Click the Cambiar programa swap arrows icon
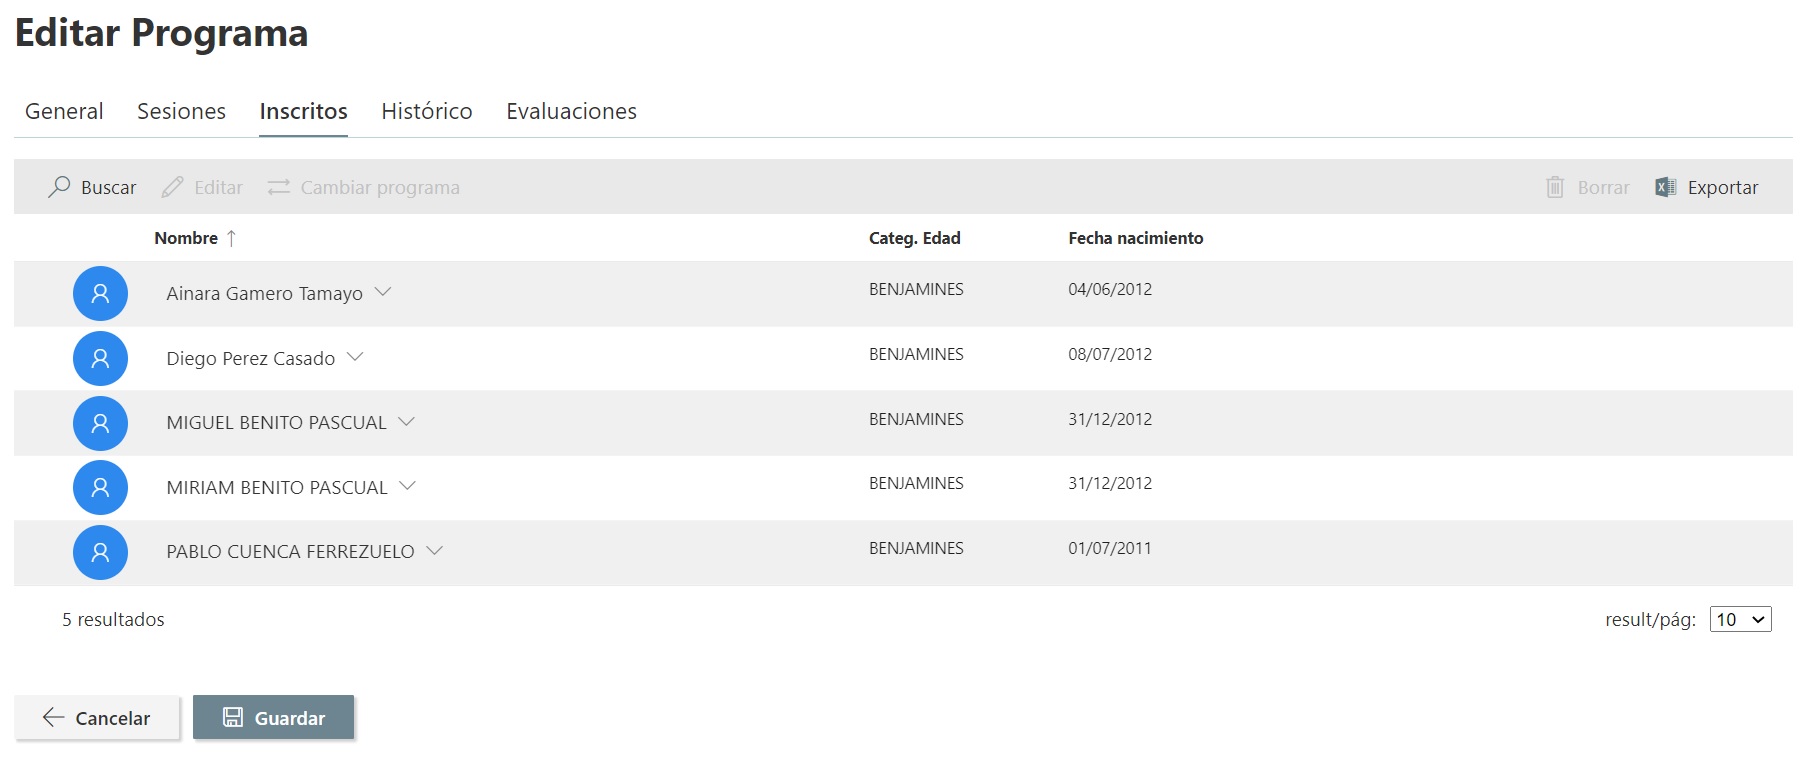 click(279, 187)
